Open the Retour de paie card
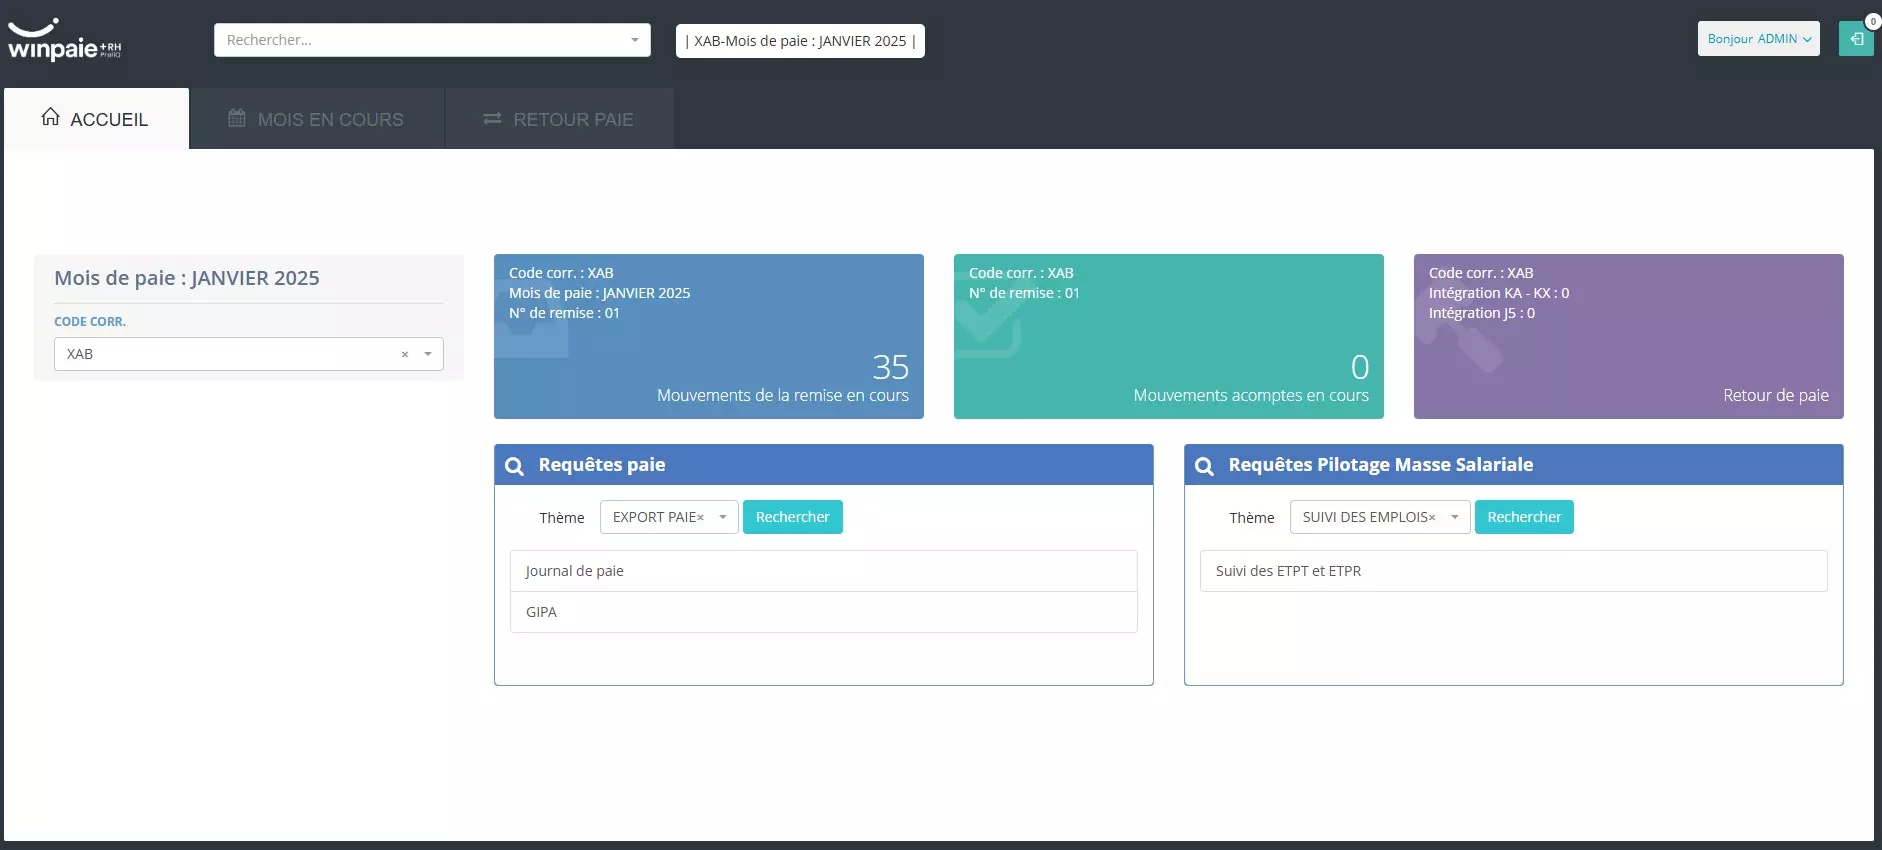This screenshot has width=1882, height=850. pos(1629,336)
